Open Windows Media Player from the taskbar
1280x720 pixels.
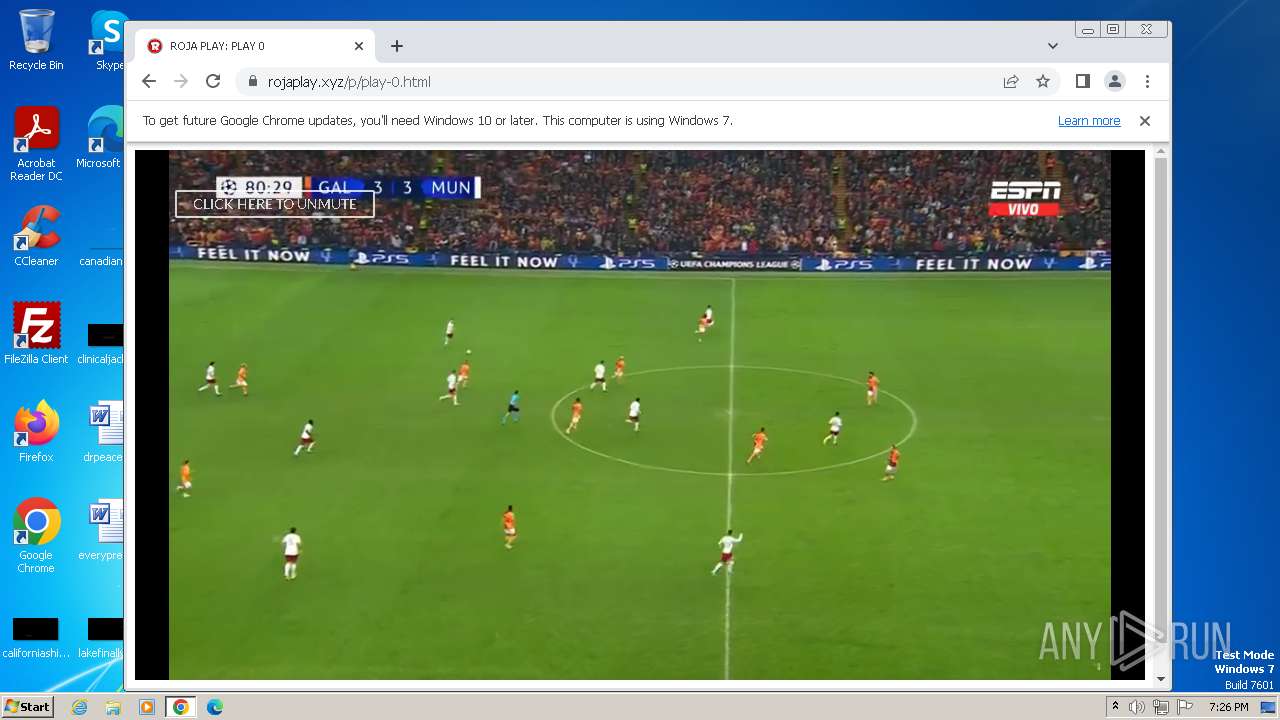click(147, 707)
